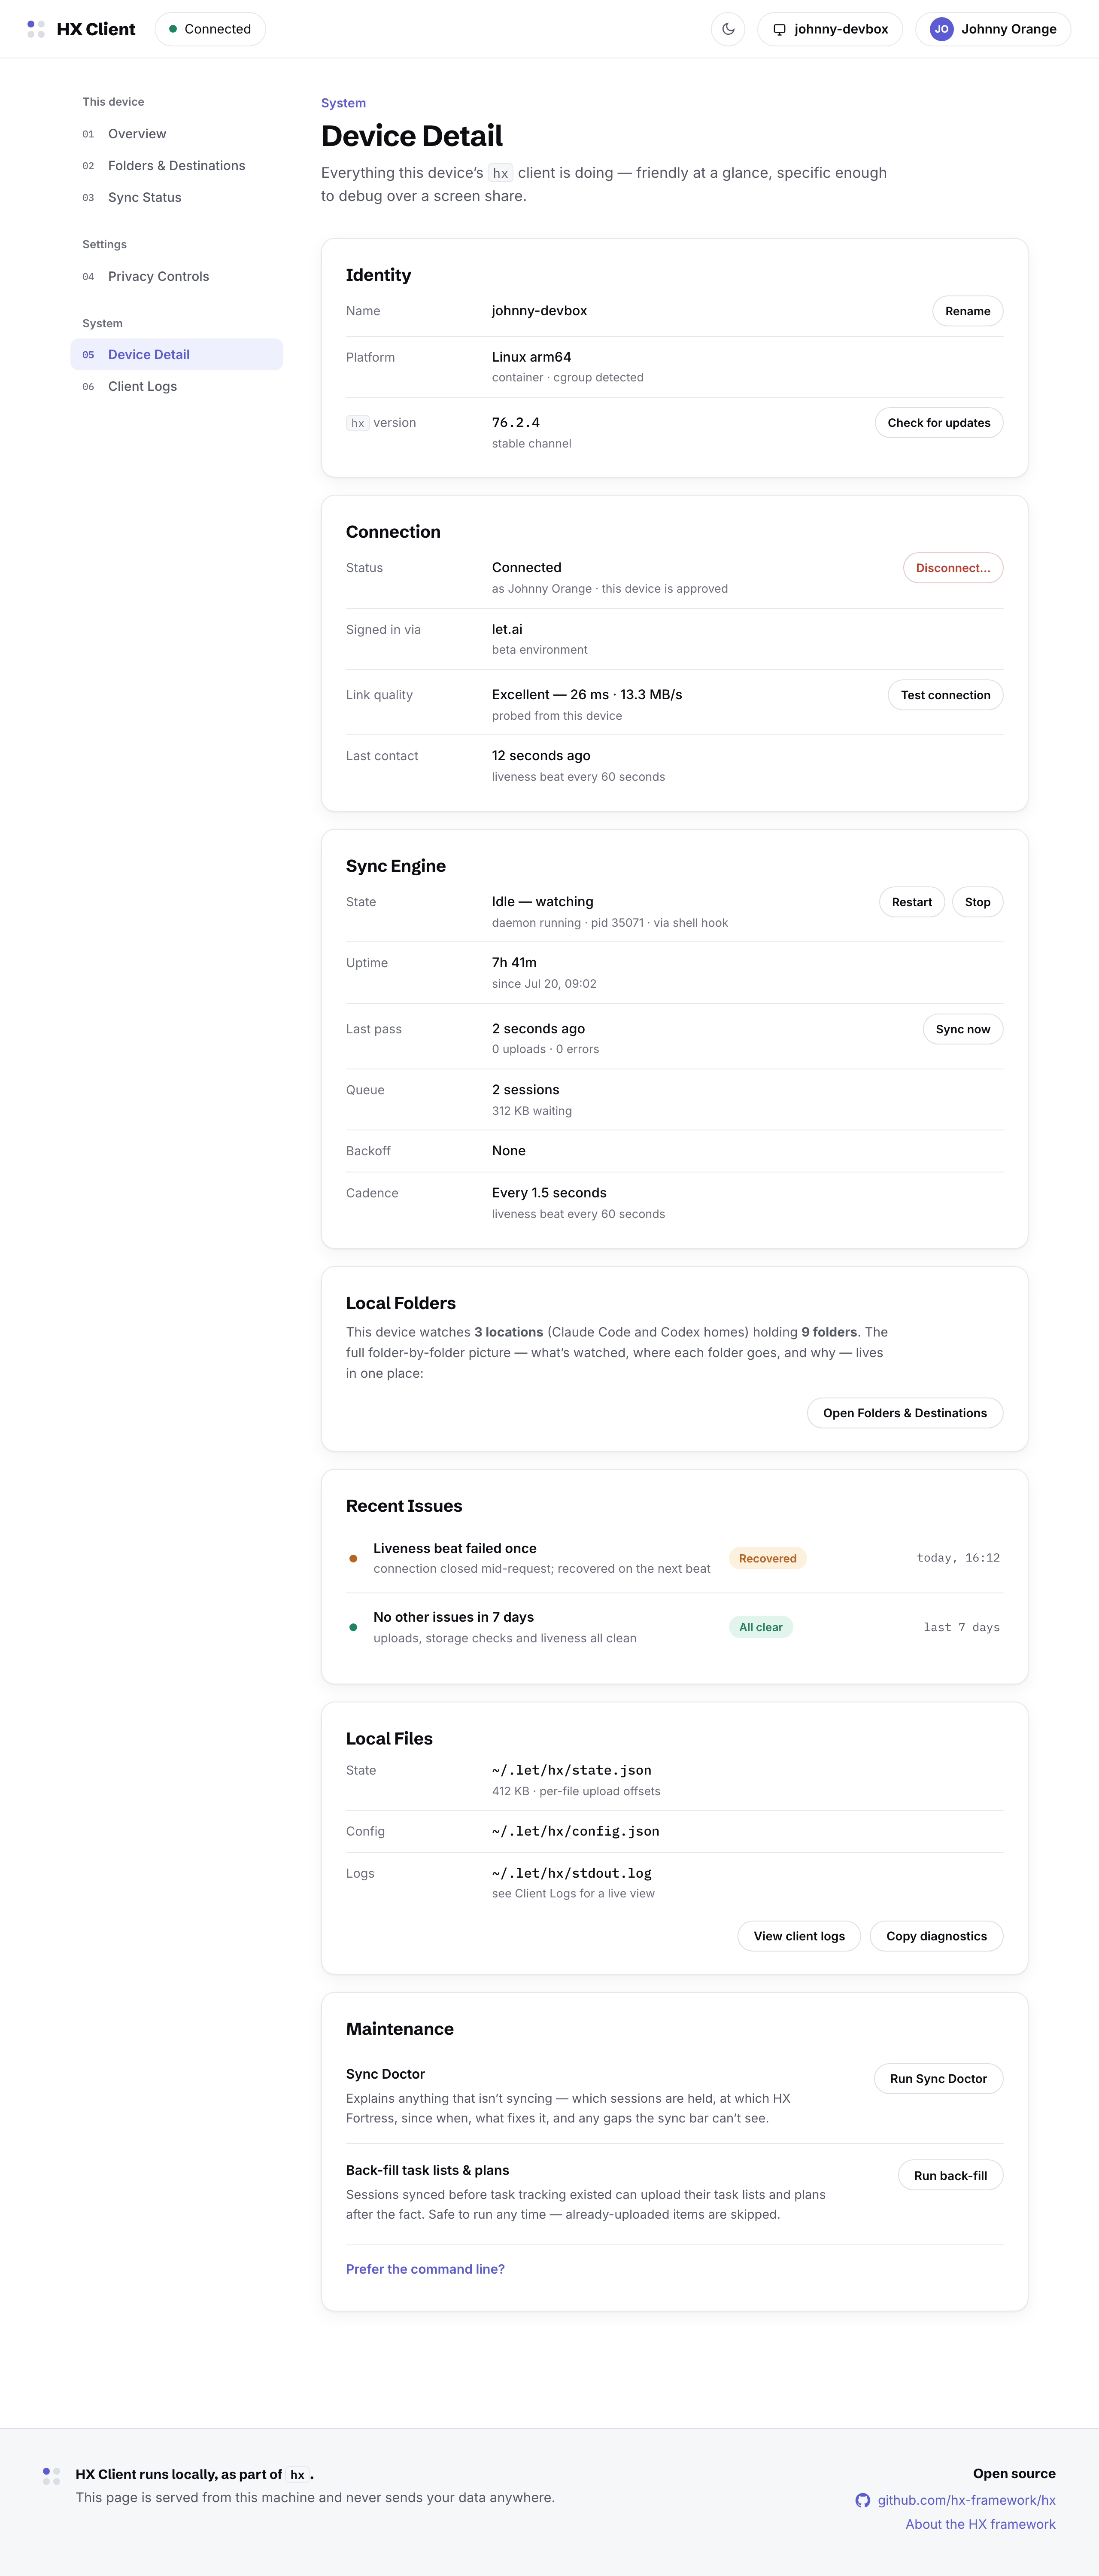Click the HX logo icon in footer
1099x2576 pixels.
(51, 2476)
